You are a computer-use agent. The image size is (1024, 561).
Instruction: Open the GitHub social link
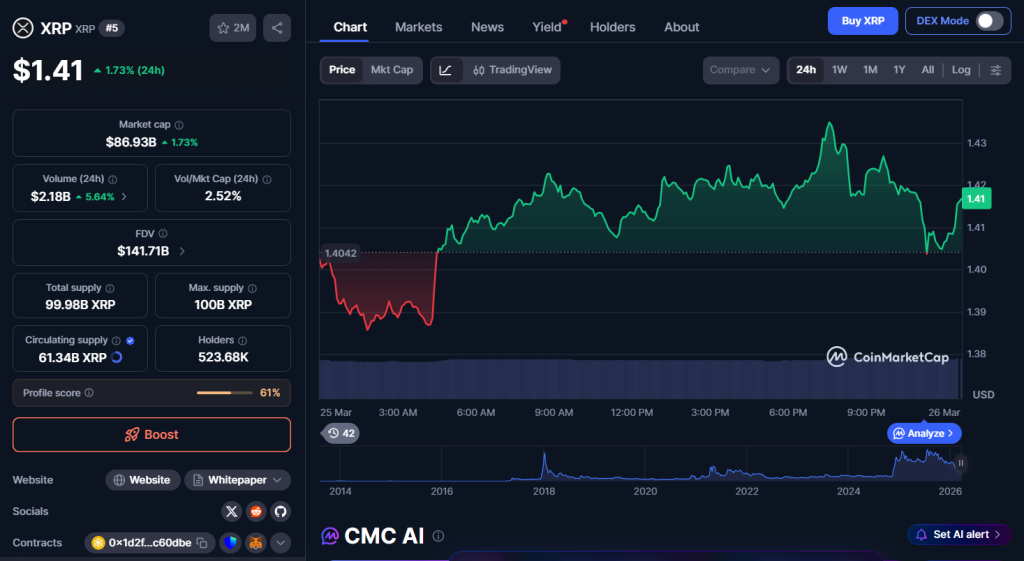click(x=280, y=511)
